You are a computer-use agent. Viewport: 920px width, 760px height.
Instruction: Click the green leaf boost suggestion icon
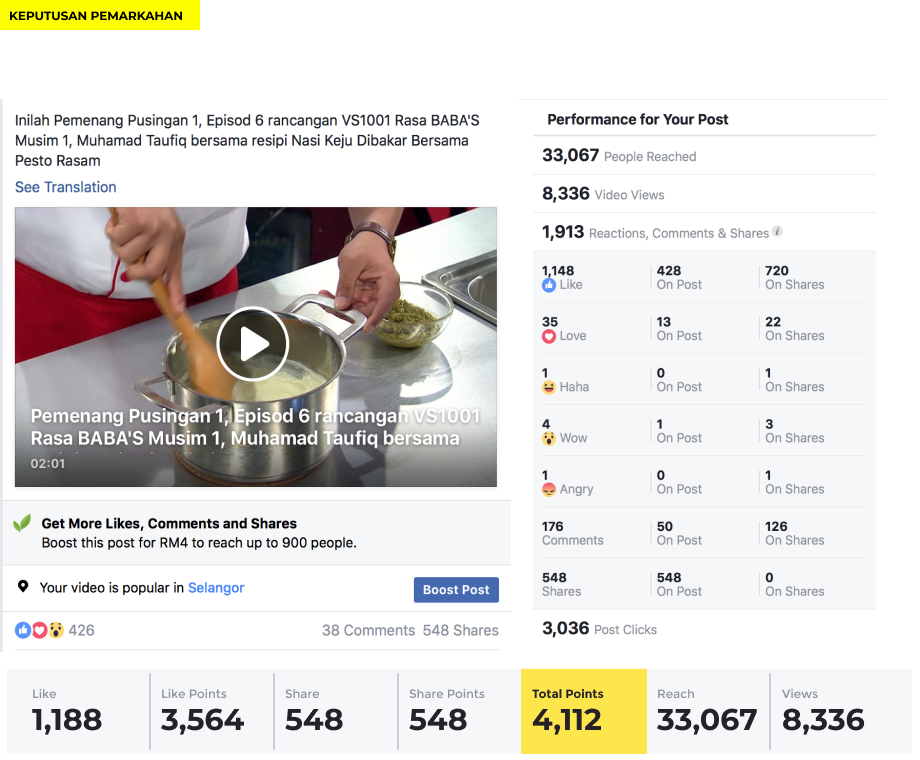(22, 522)
